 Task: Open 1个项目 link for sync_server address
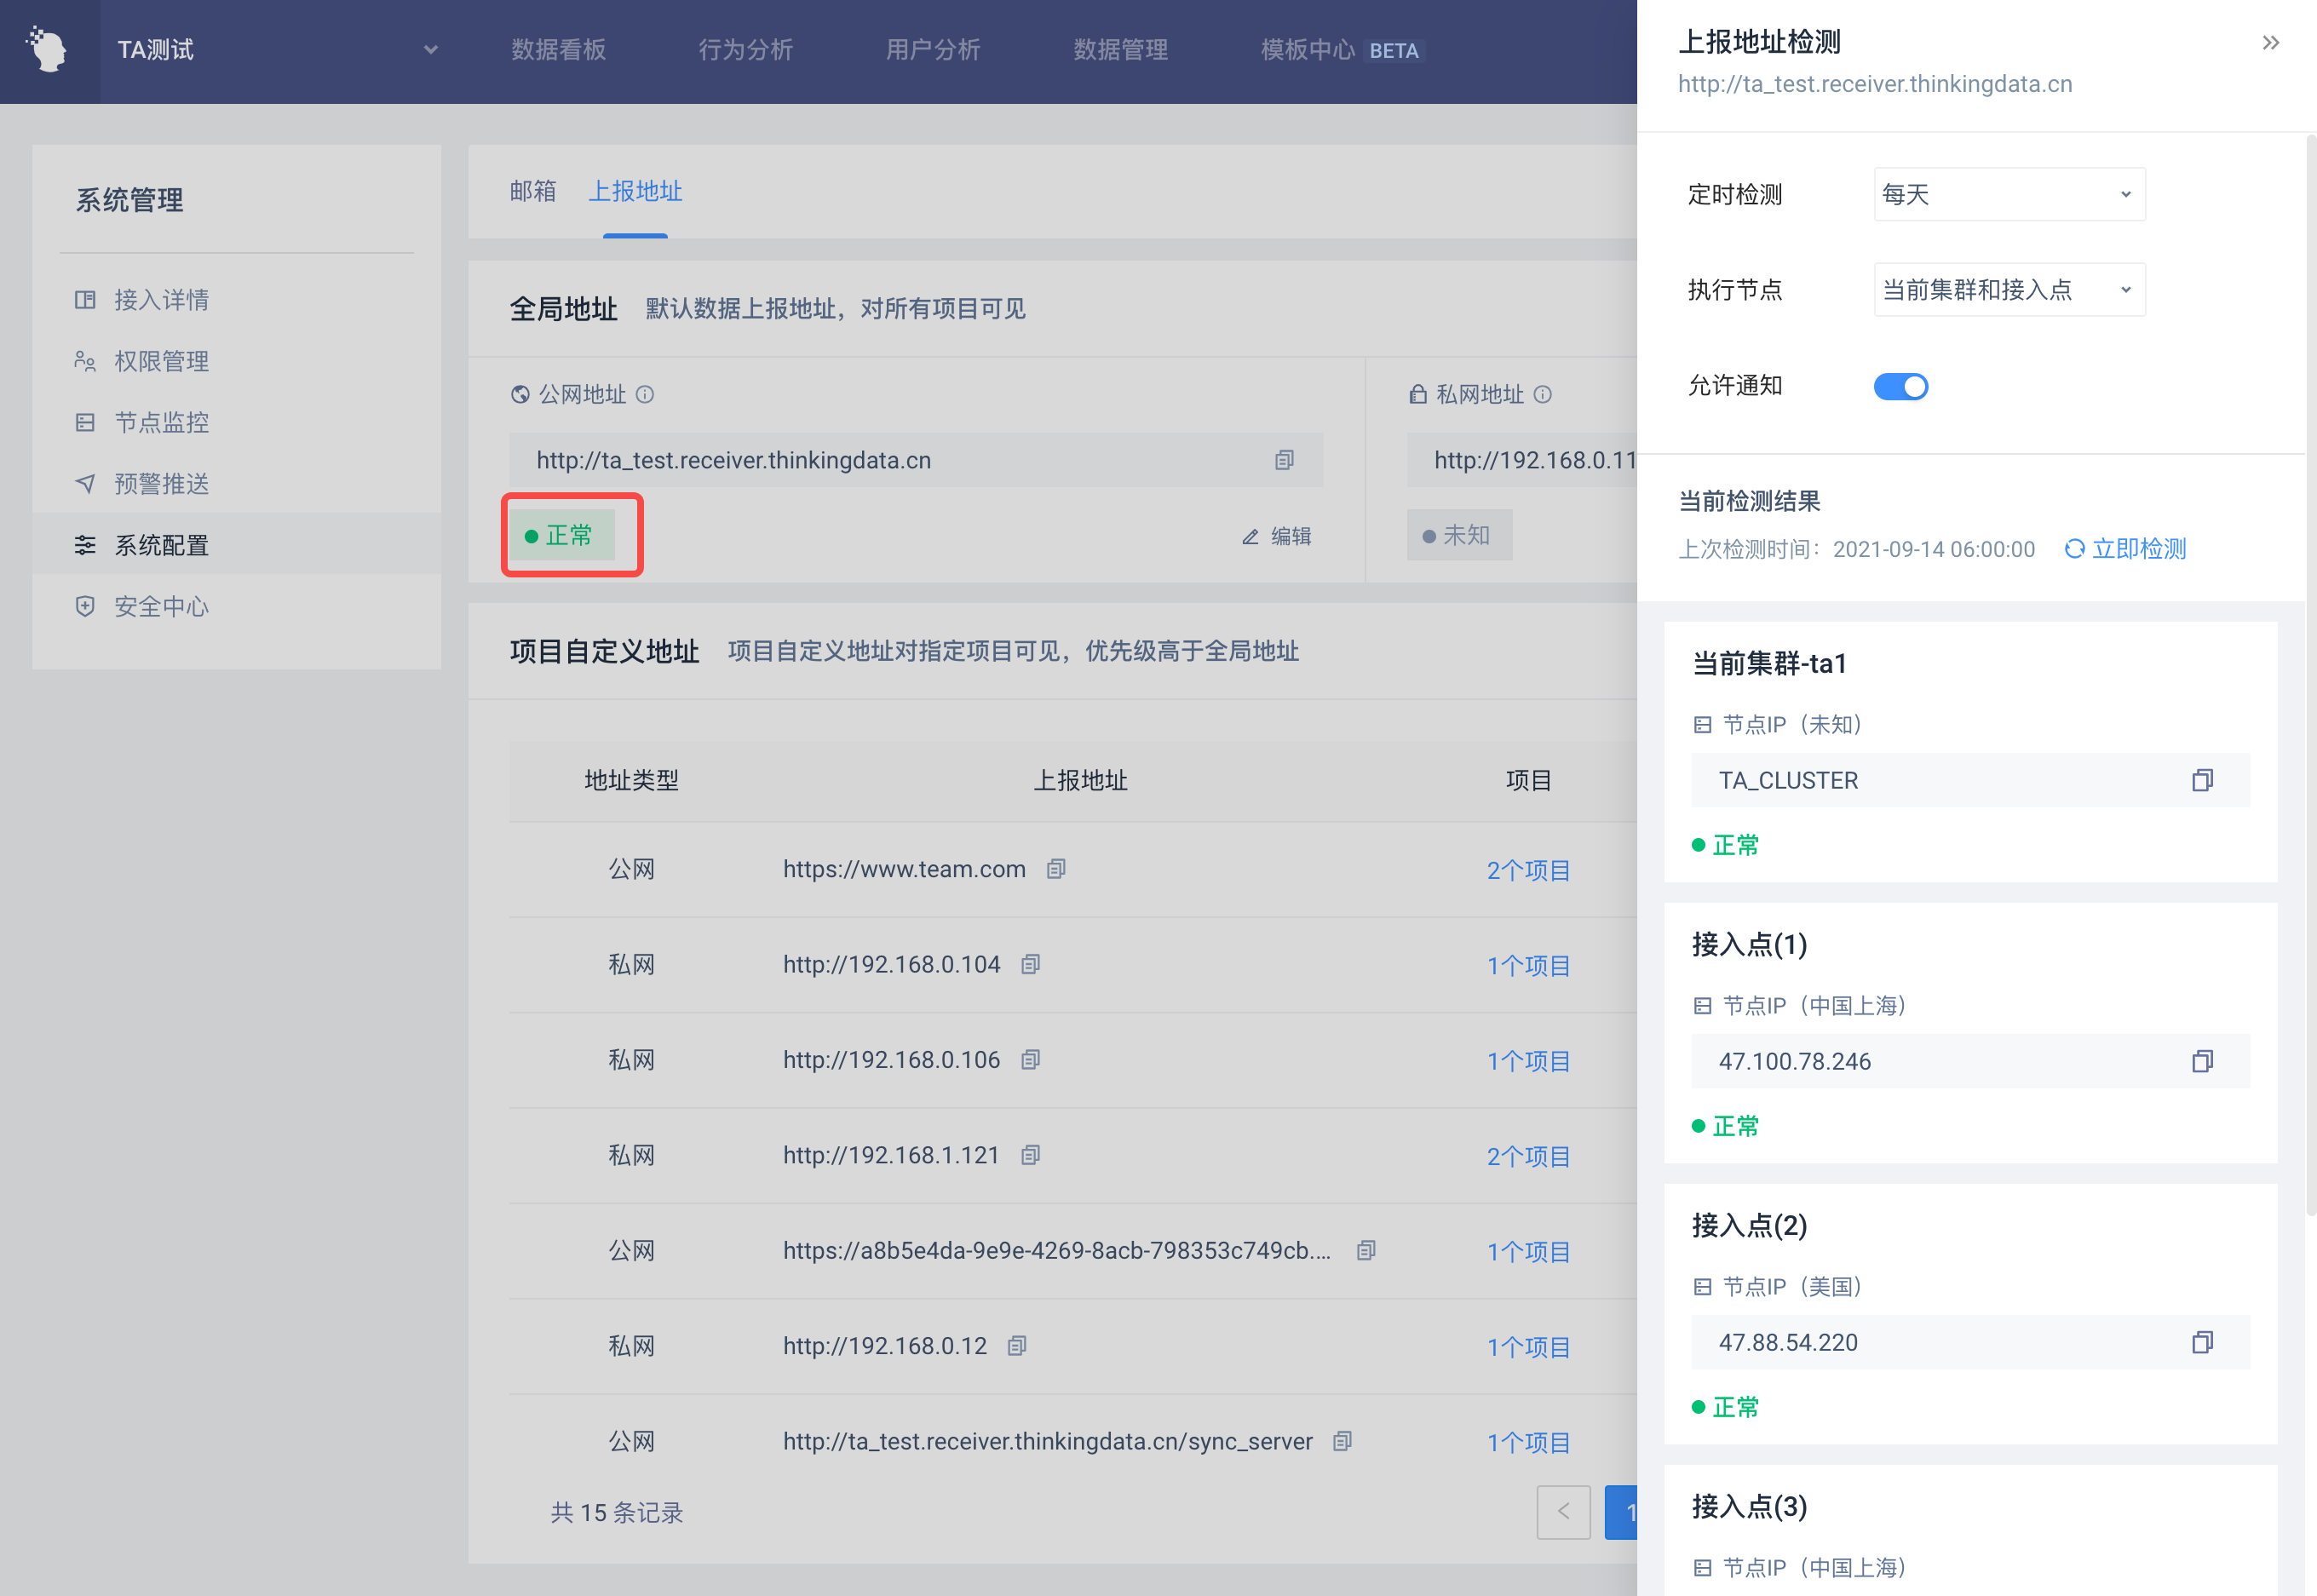point(1528,1442)
